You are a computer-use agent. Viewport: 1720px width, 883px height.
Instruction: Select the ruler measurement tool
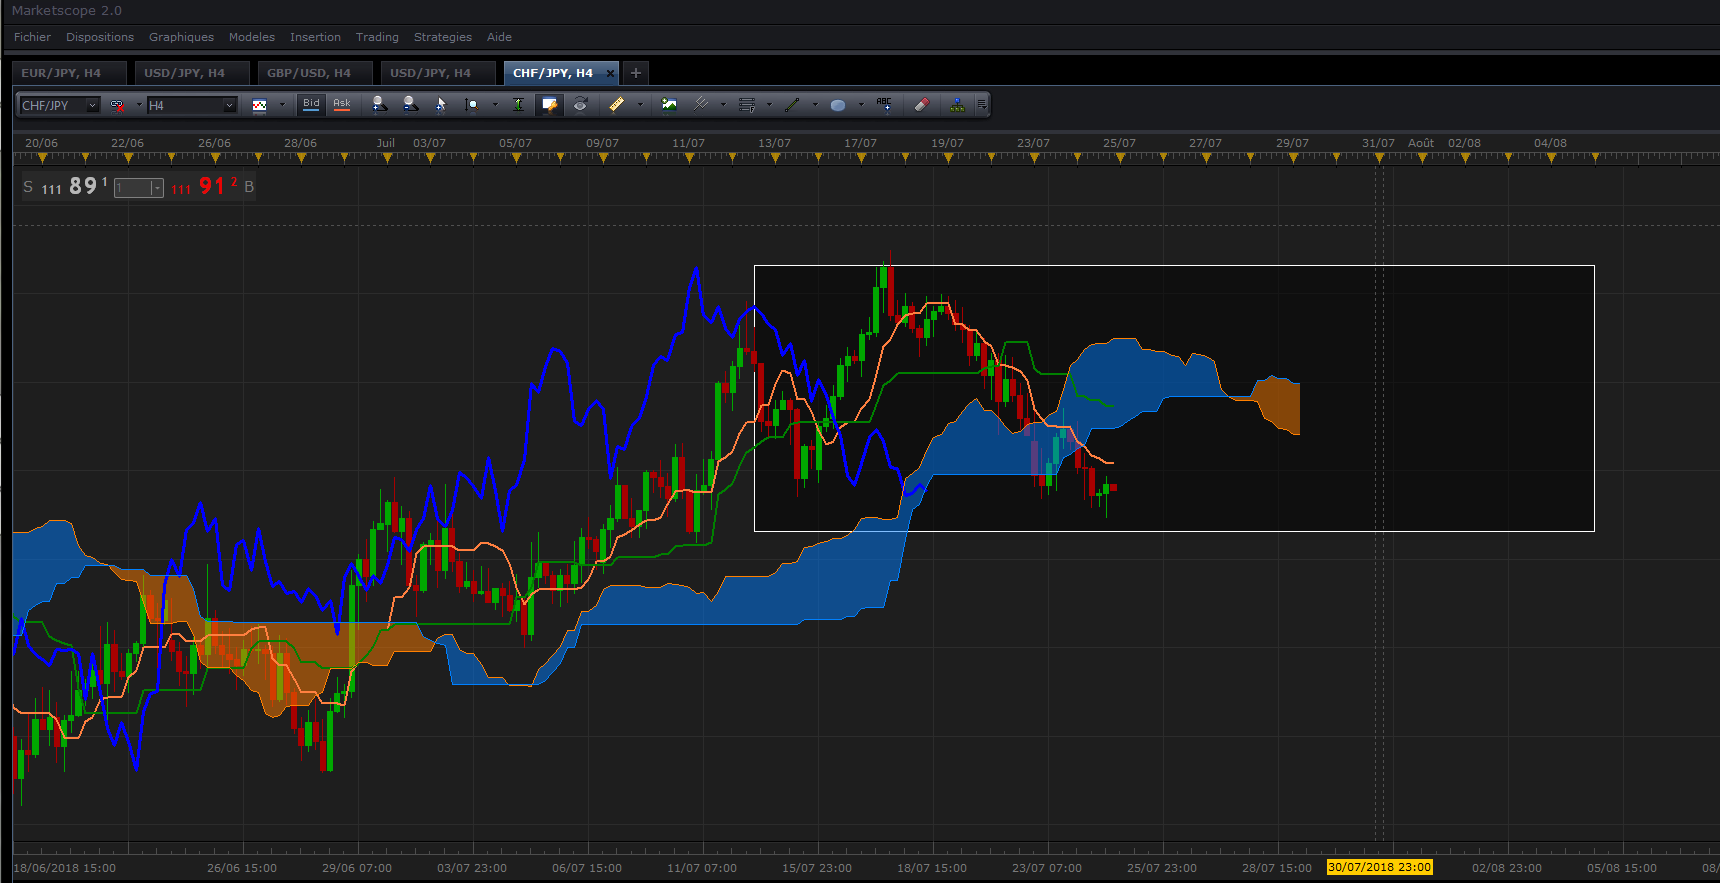[617, 104]
